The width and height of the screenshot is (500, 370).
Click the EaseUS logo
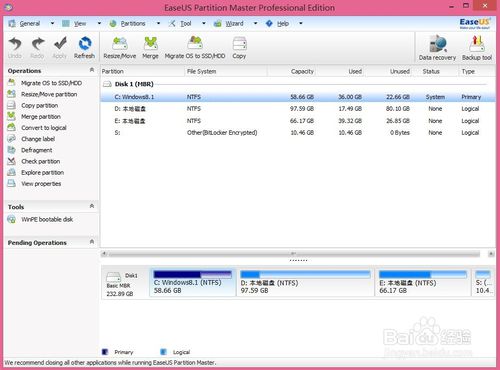click(x=475, y=23)
